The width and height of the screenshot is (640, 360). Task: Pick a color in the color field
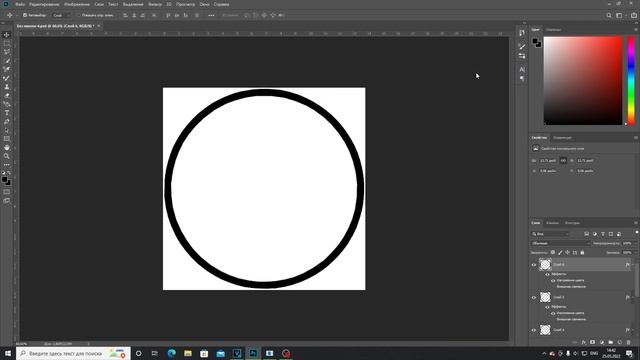coord(583,80)
